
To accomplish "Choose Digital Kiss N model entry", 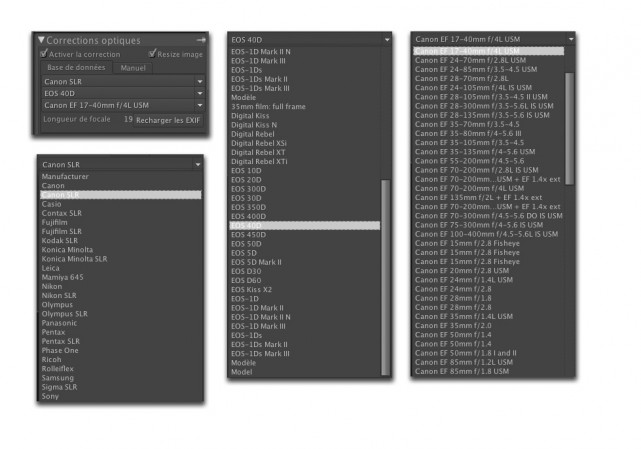I will tap(254, 125).
